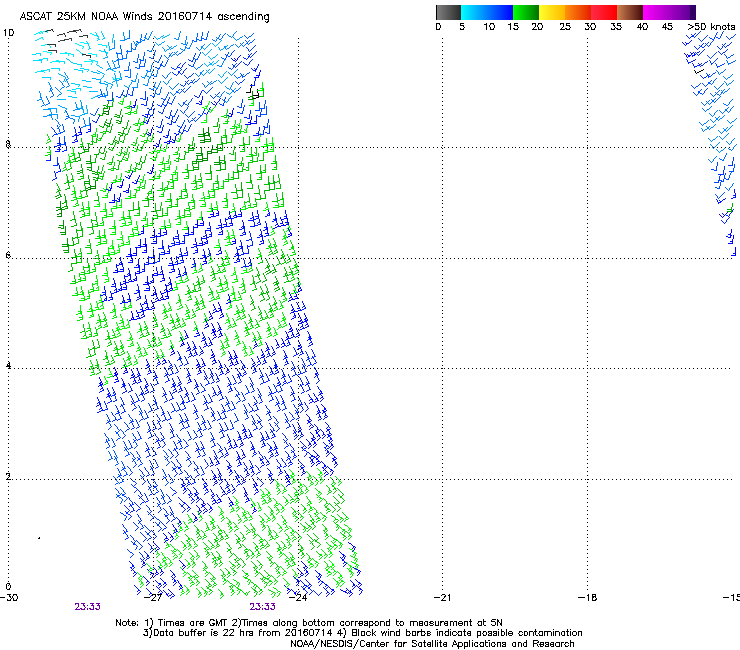Select the cyan-blue 5-15 knots color band
The image size is (740, 650).
487,12
